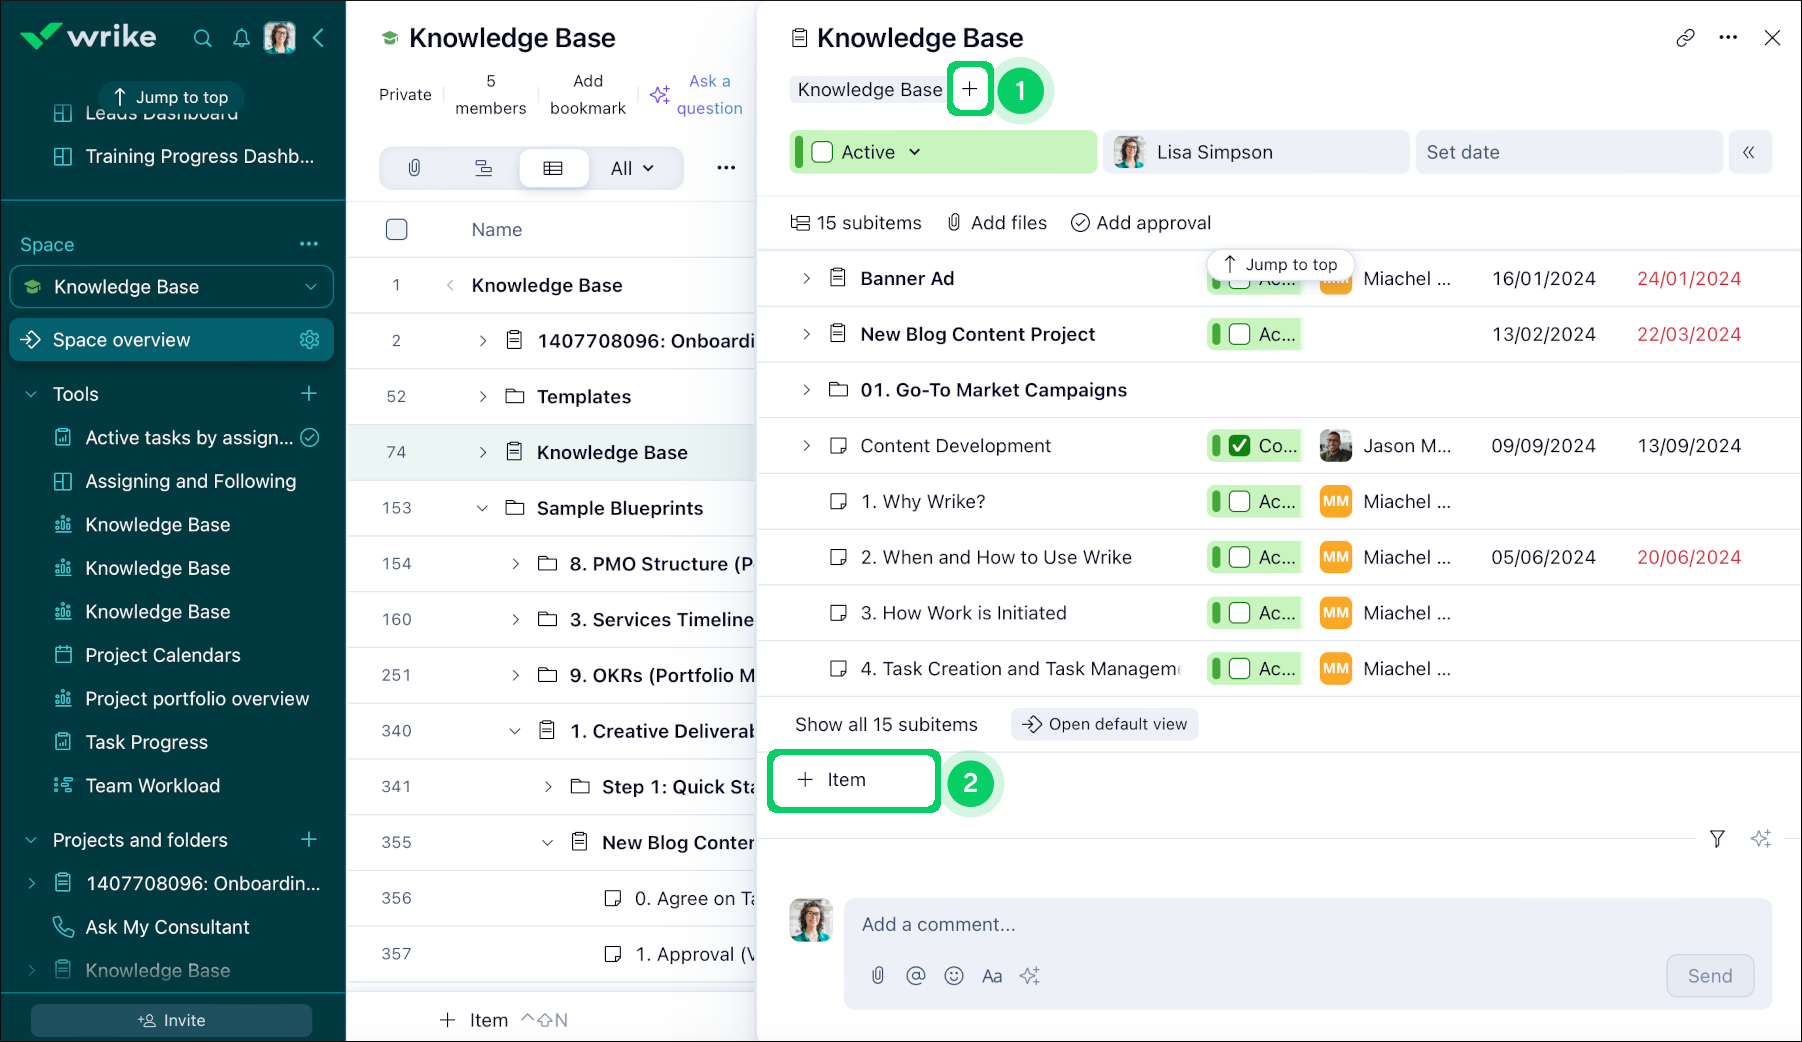The image size is (1802, 1042).
Task: Expand the Templates folder row
Action: pyautogui.click(x=483, y=397)
